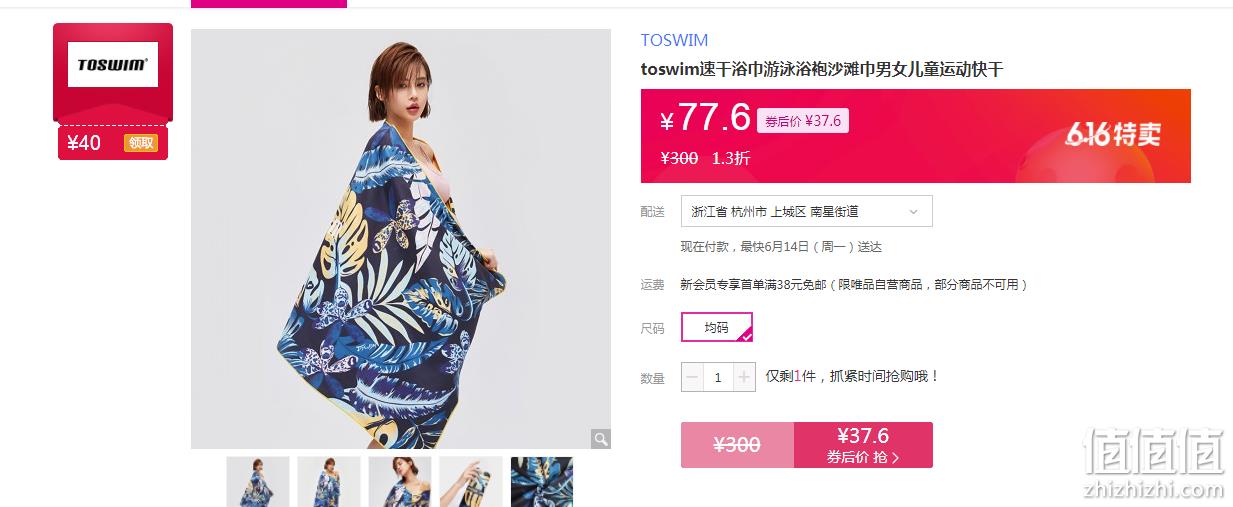This screenshot has height=507, width=1233.
Task: Select the second product thumbnail
Action: click(x=329, y=482)
